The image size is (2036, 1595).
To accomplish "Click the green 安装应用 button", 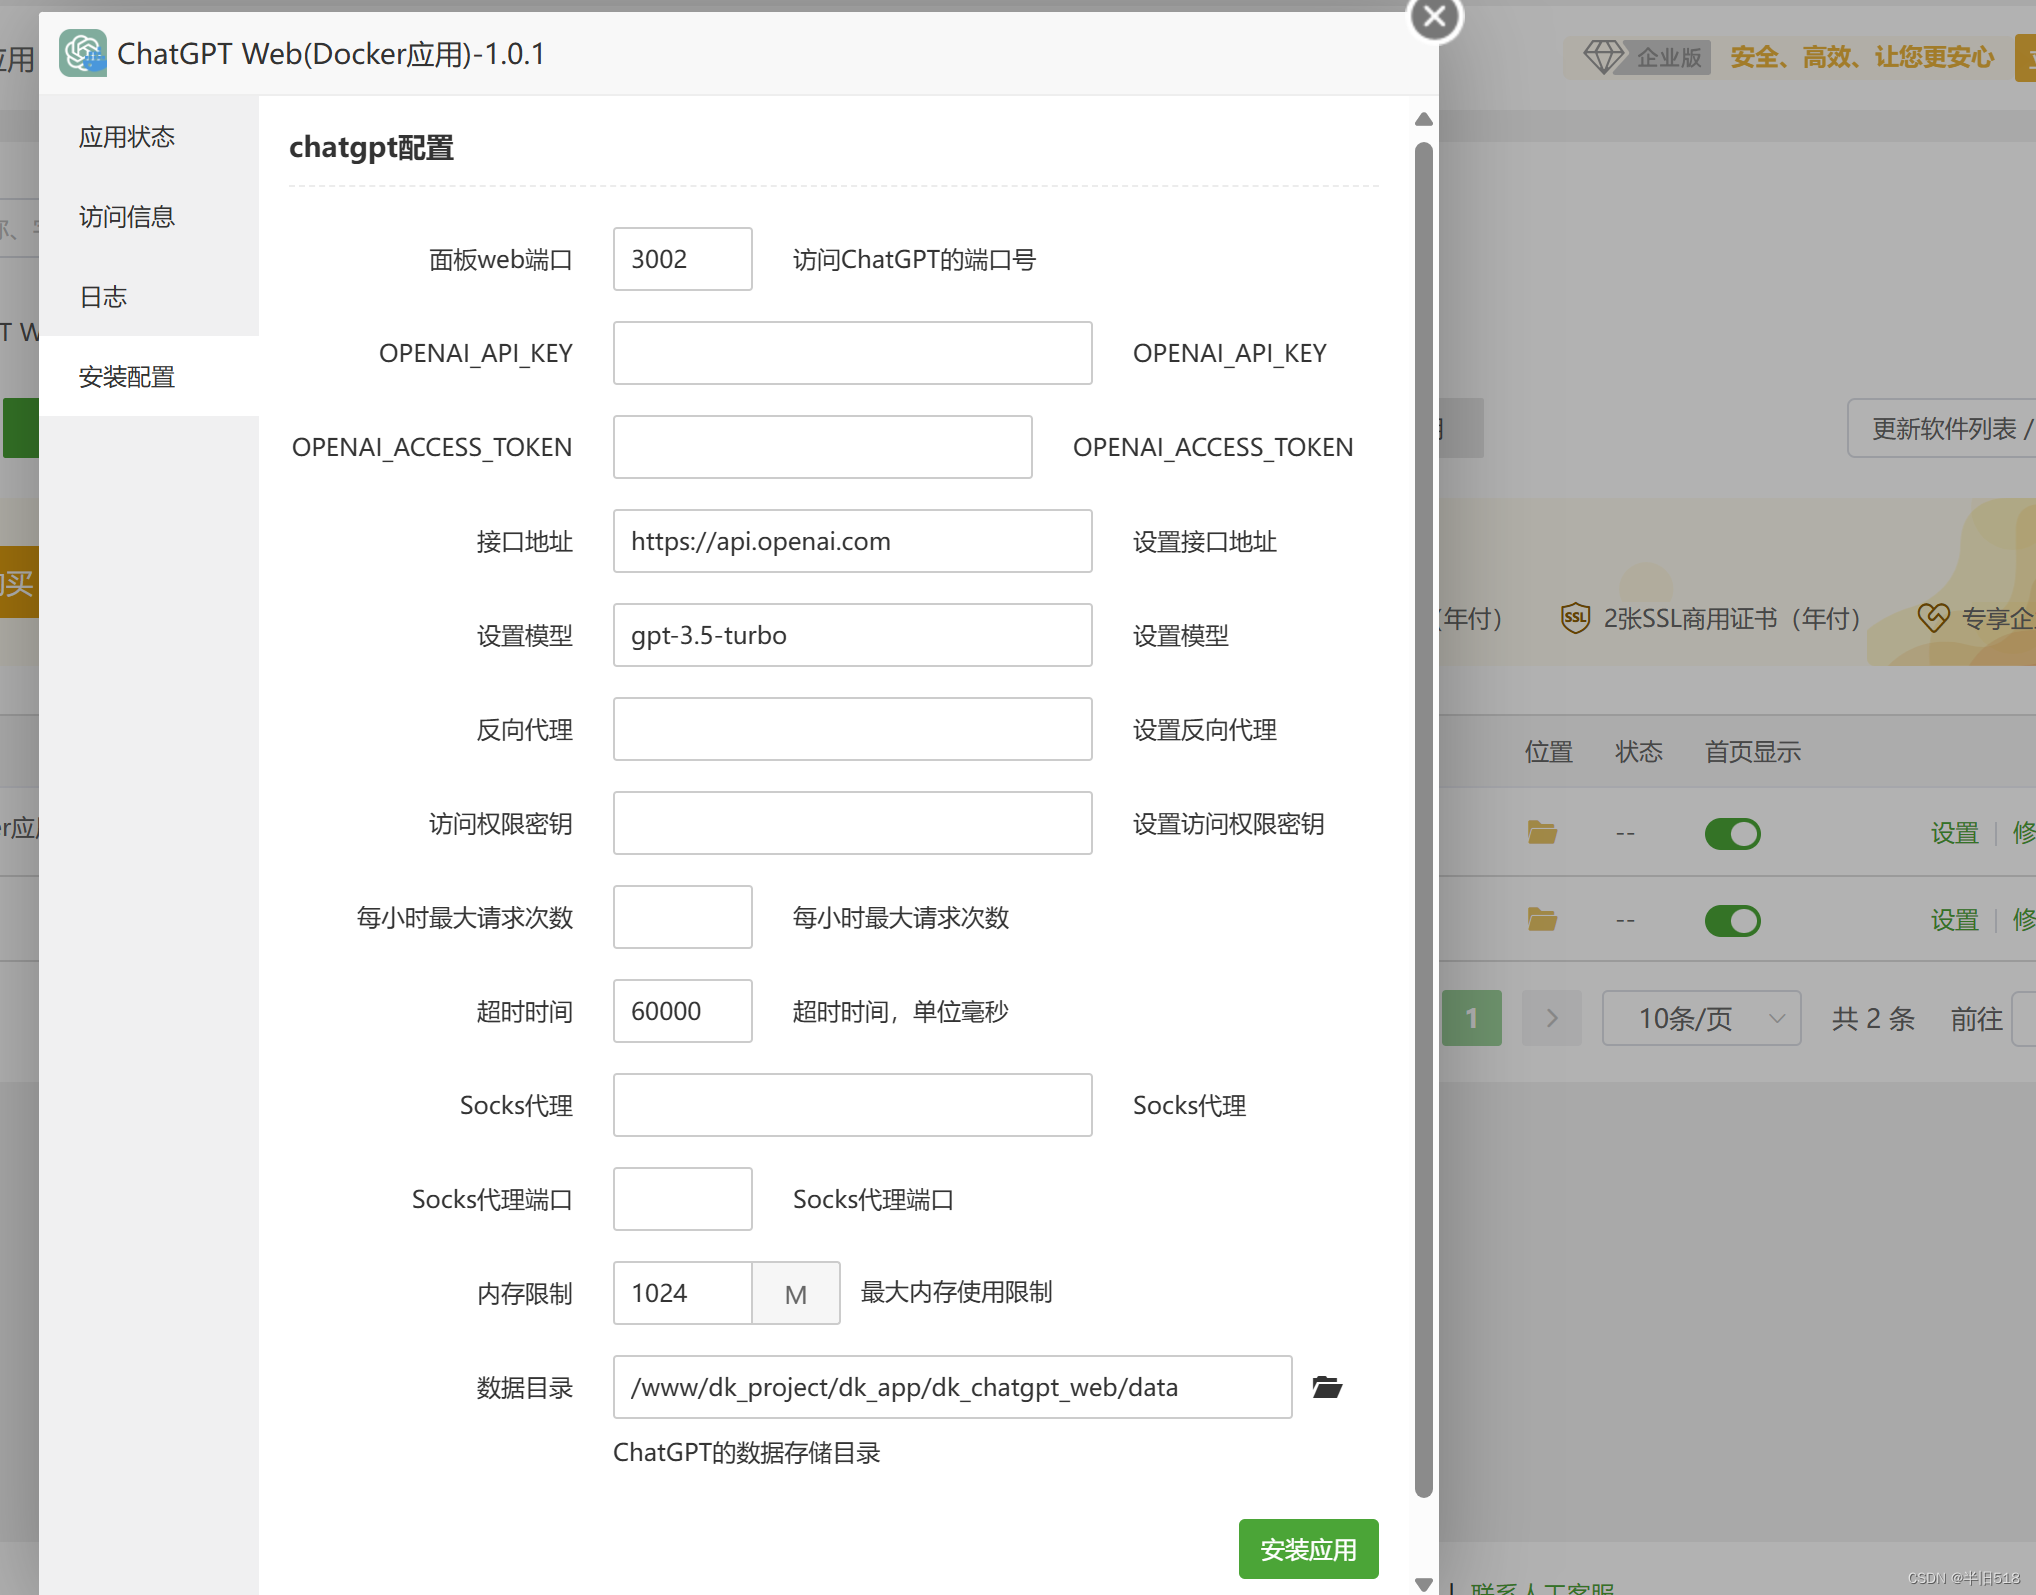I will [x=1308, y=1549].
